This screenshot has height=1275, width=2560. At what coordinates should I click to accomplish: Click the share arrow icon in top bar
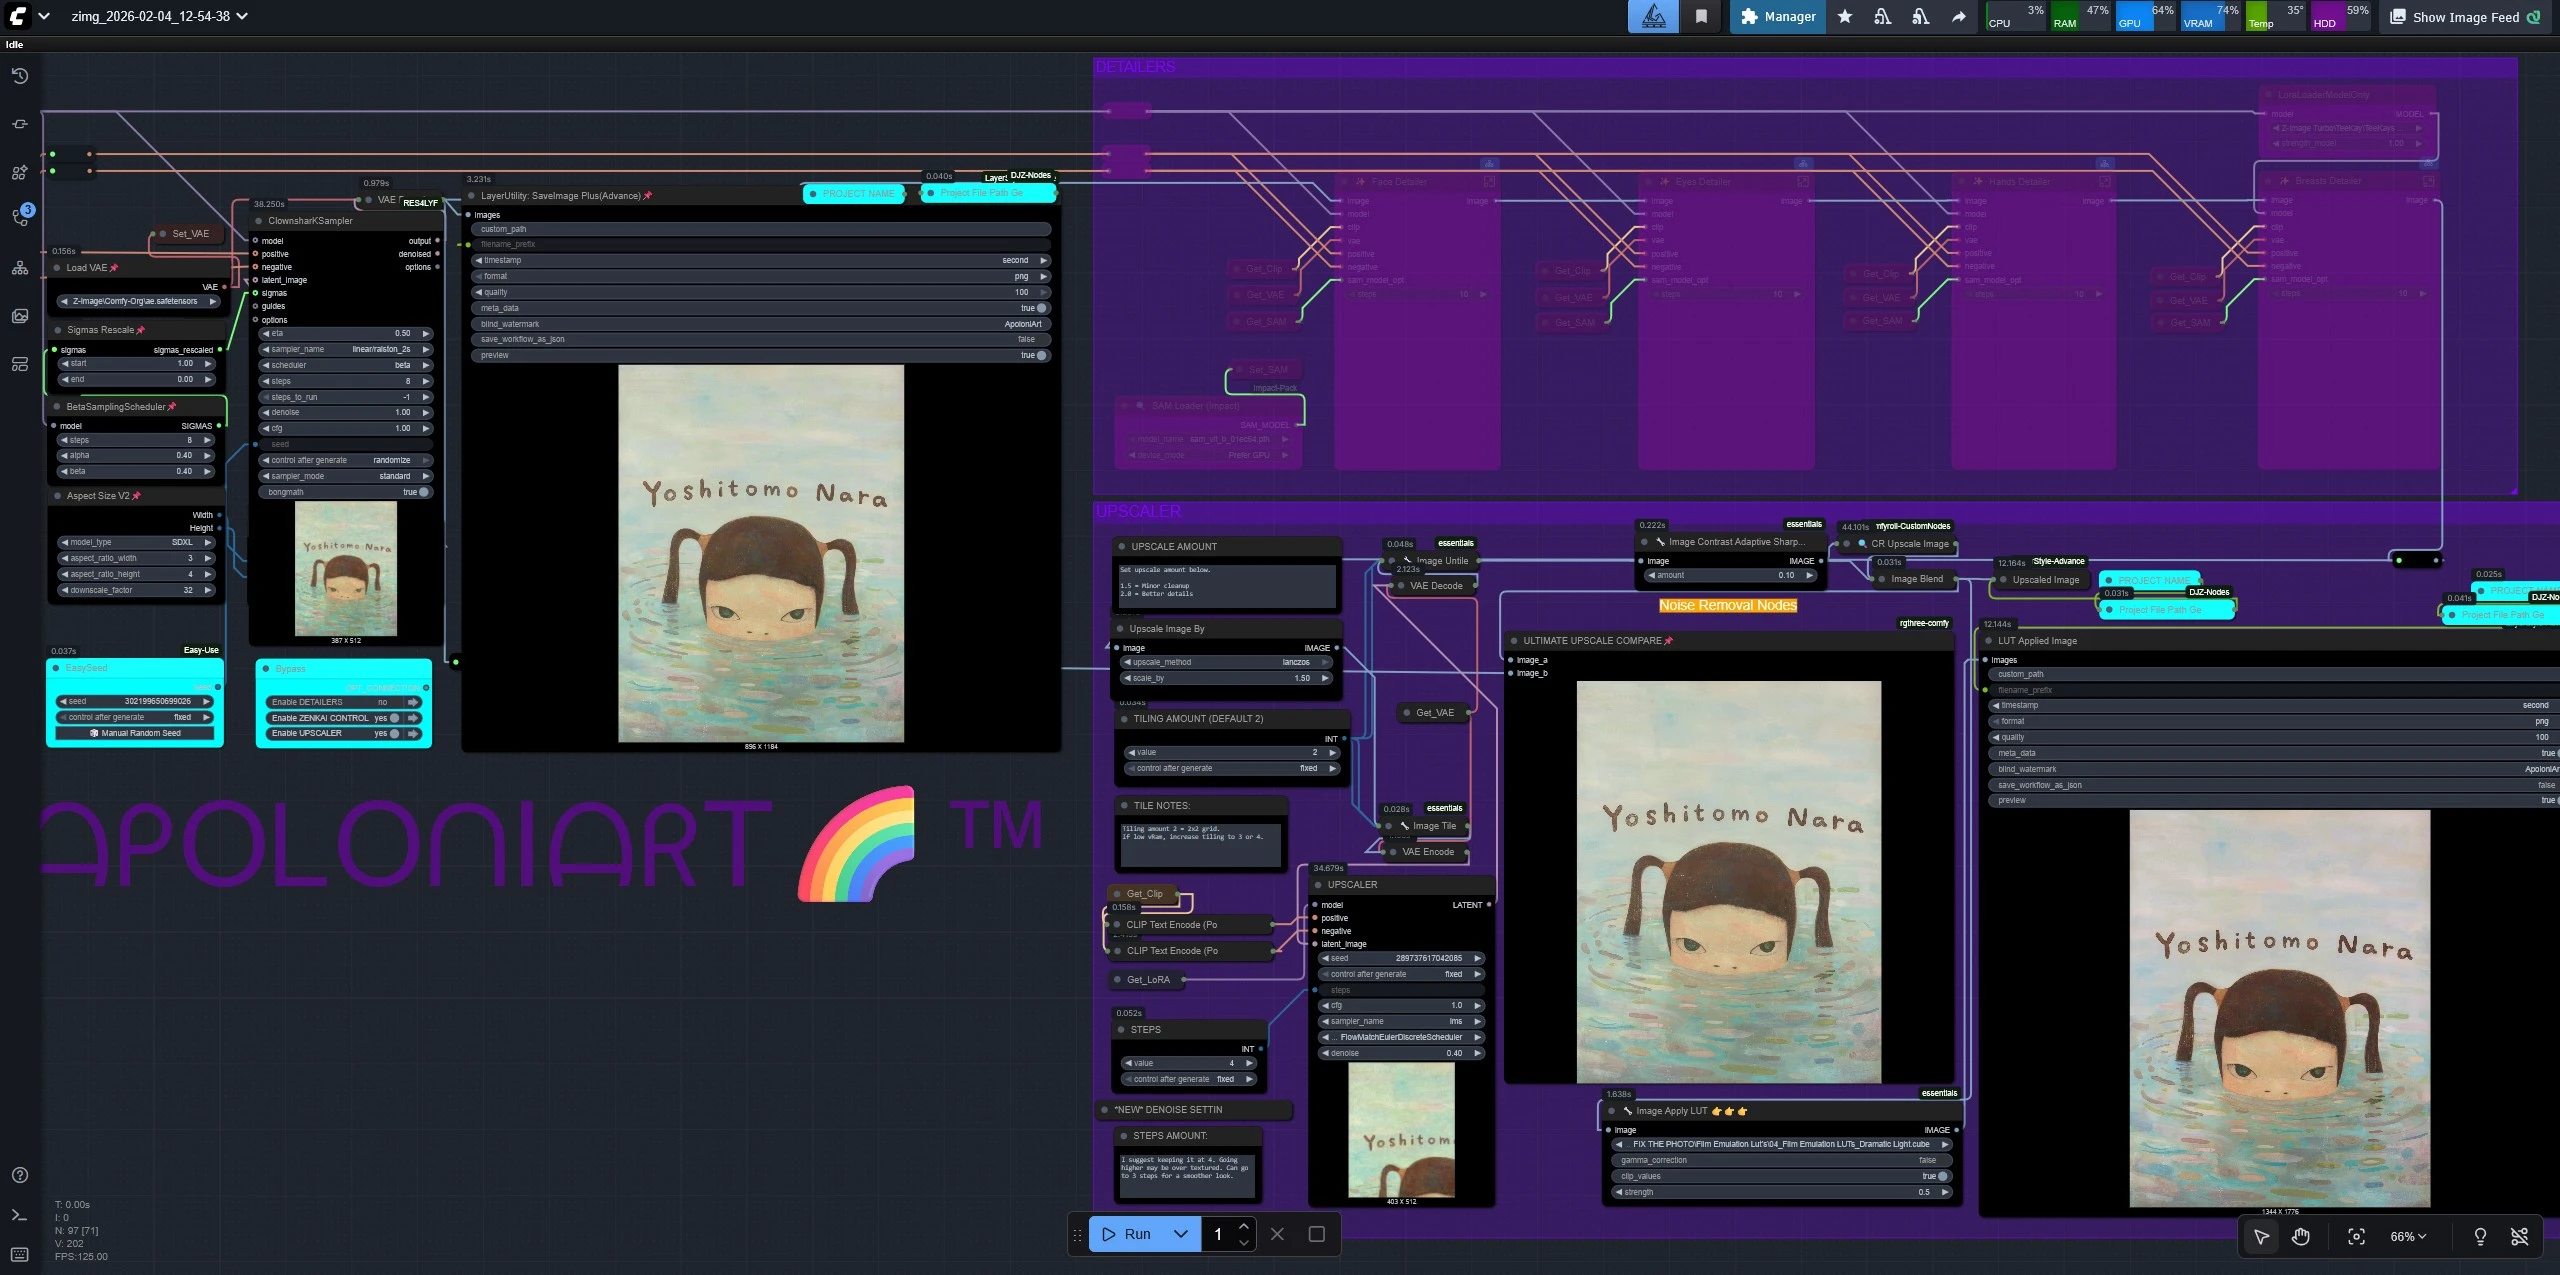(x=1958, y=17)
